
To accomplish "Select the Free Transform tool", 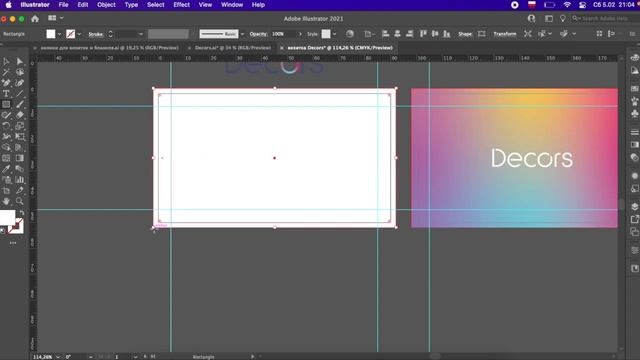I will tap(19, 137).
